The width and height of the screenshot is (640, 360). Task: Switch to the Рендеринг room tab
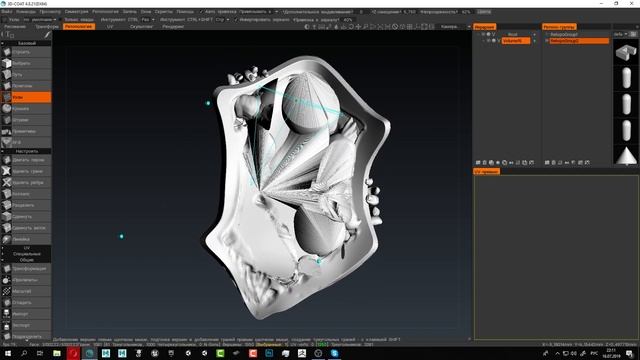pyautogui.click(x=173, y=27)
